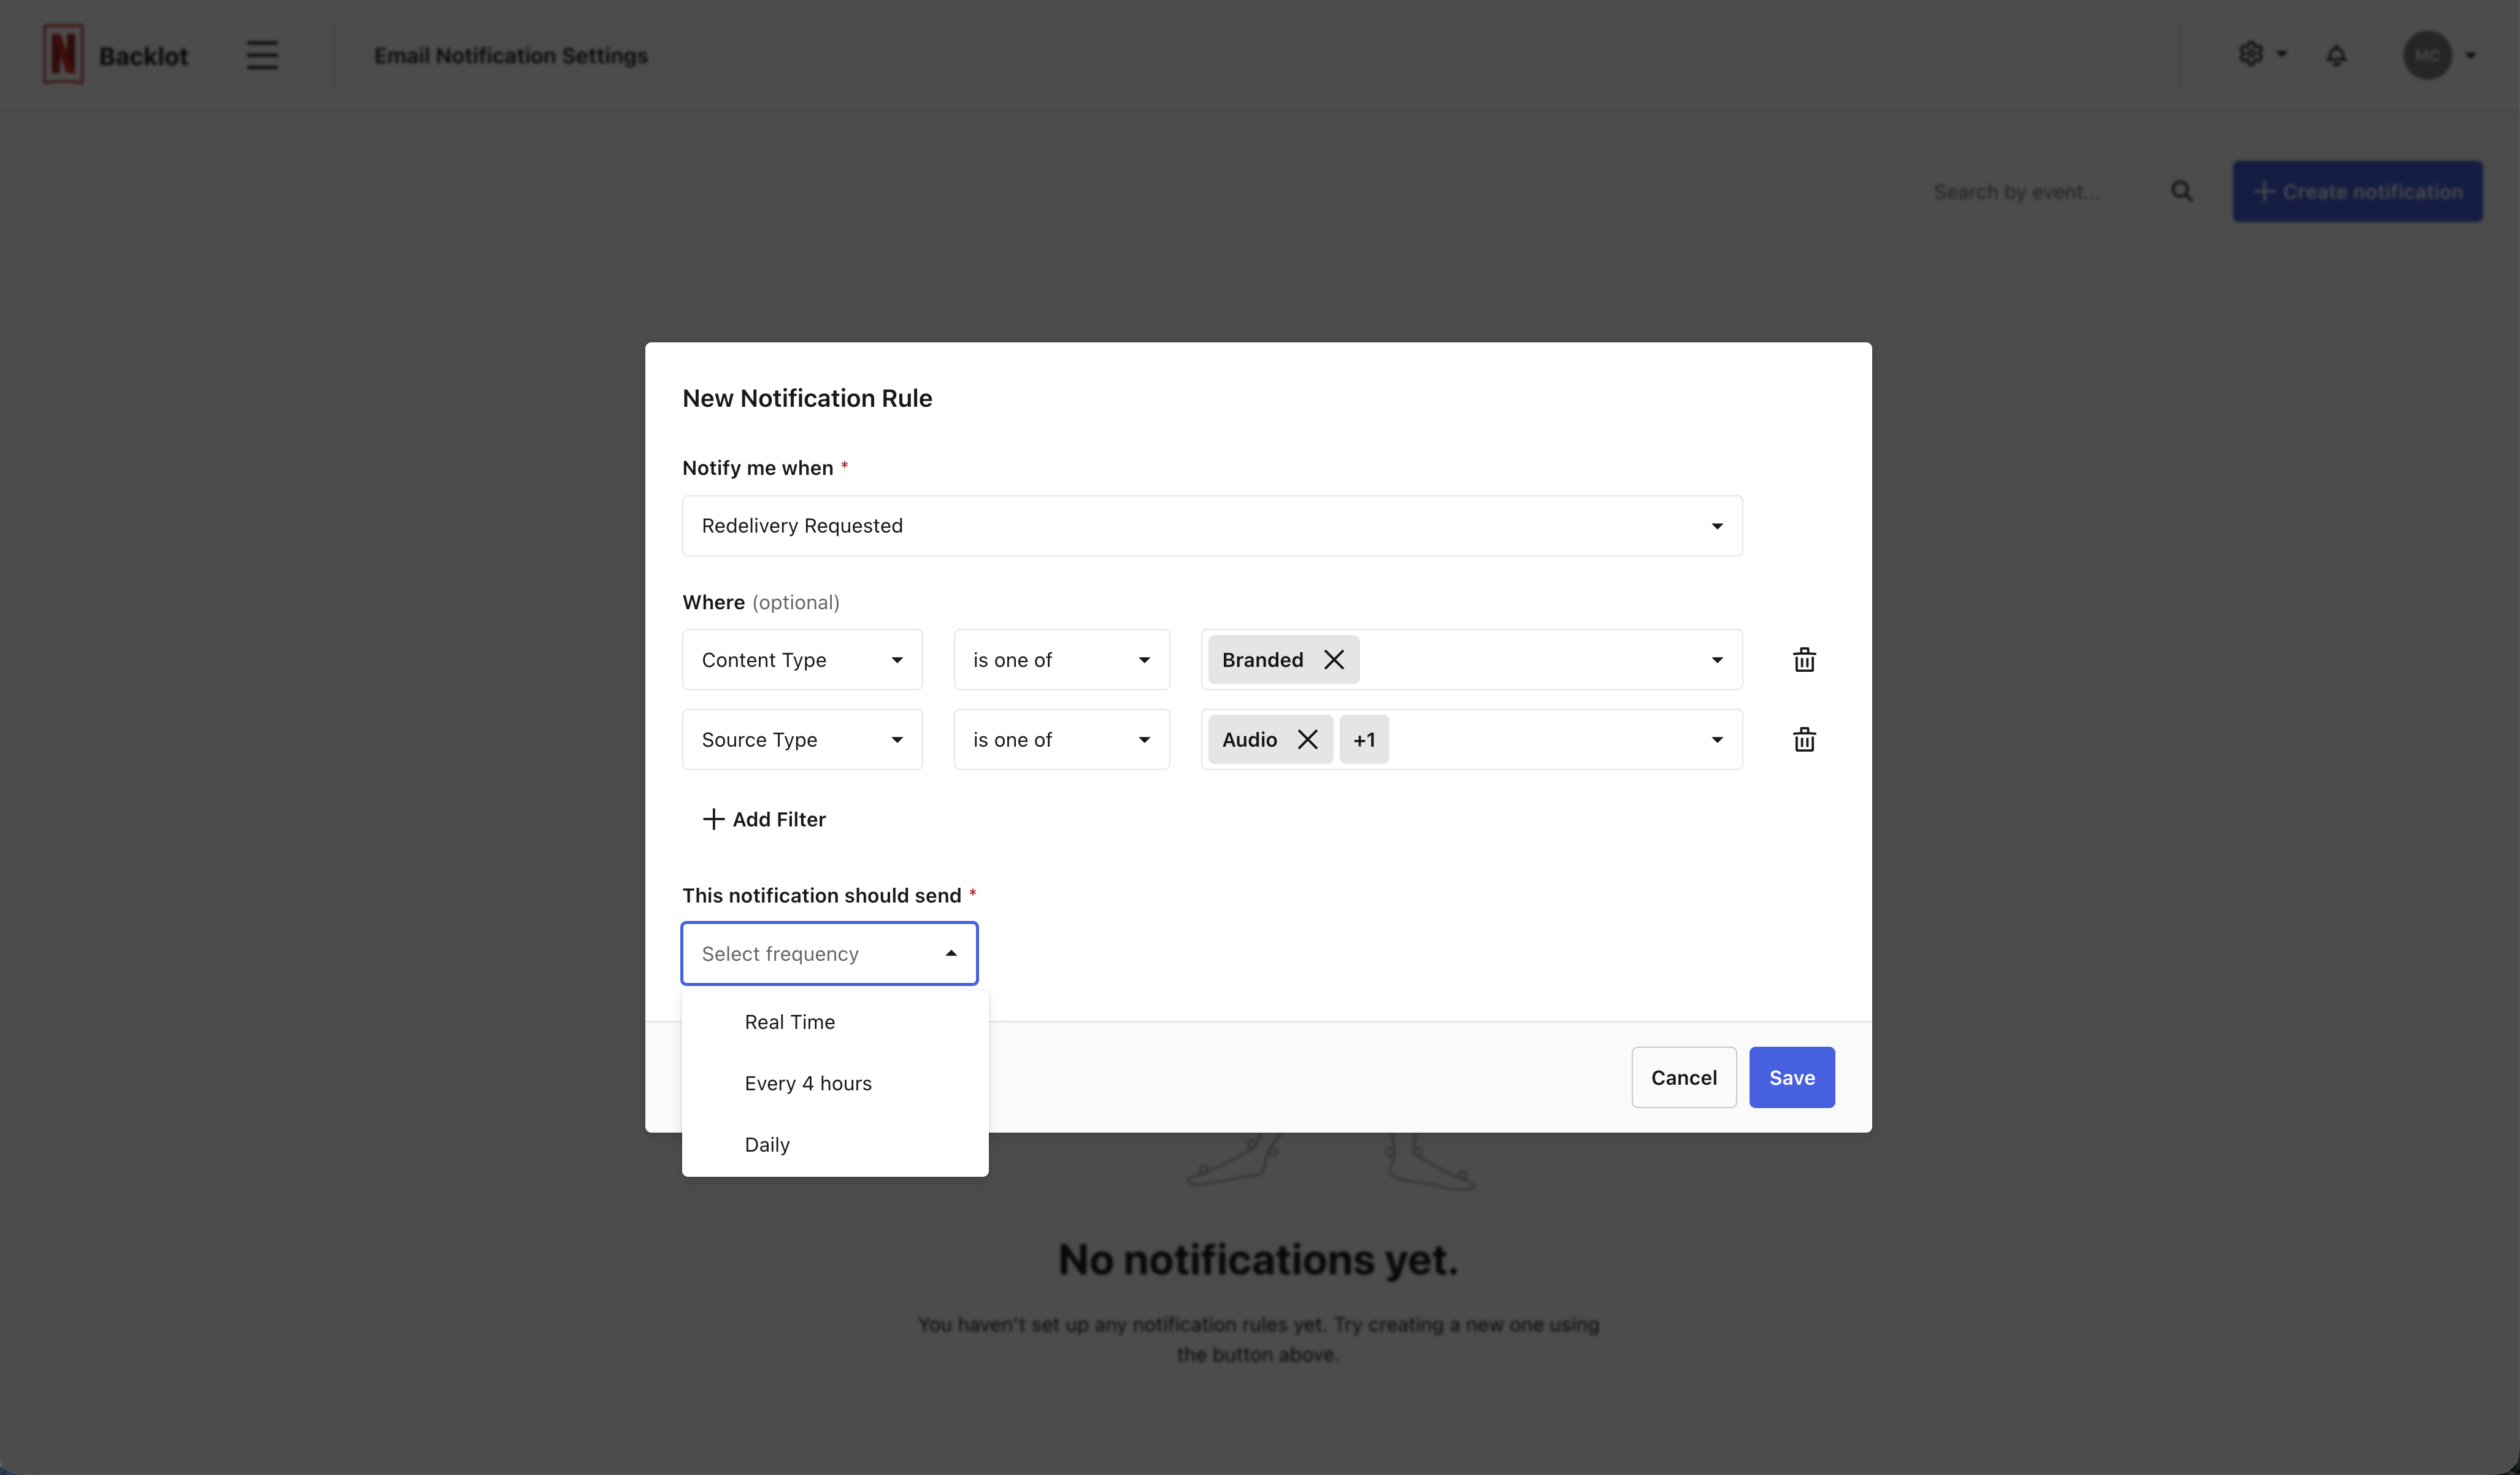Save the new notification rule
This screenshot has width=2520, height=1475.
click(1791, 1078)
